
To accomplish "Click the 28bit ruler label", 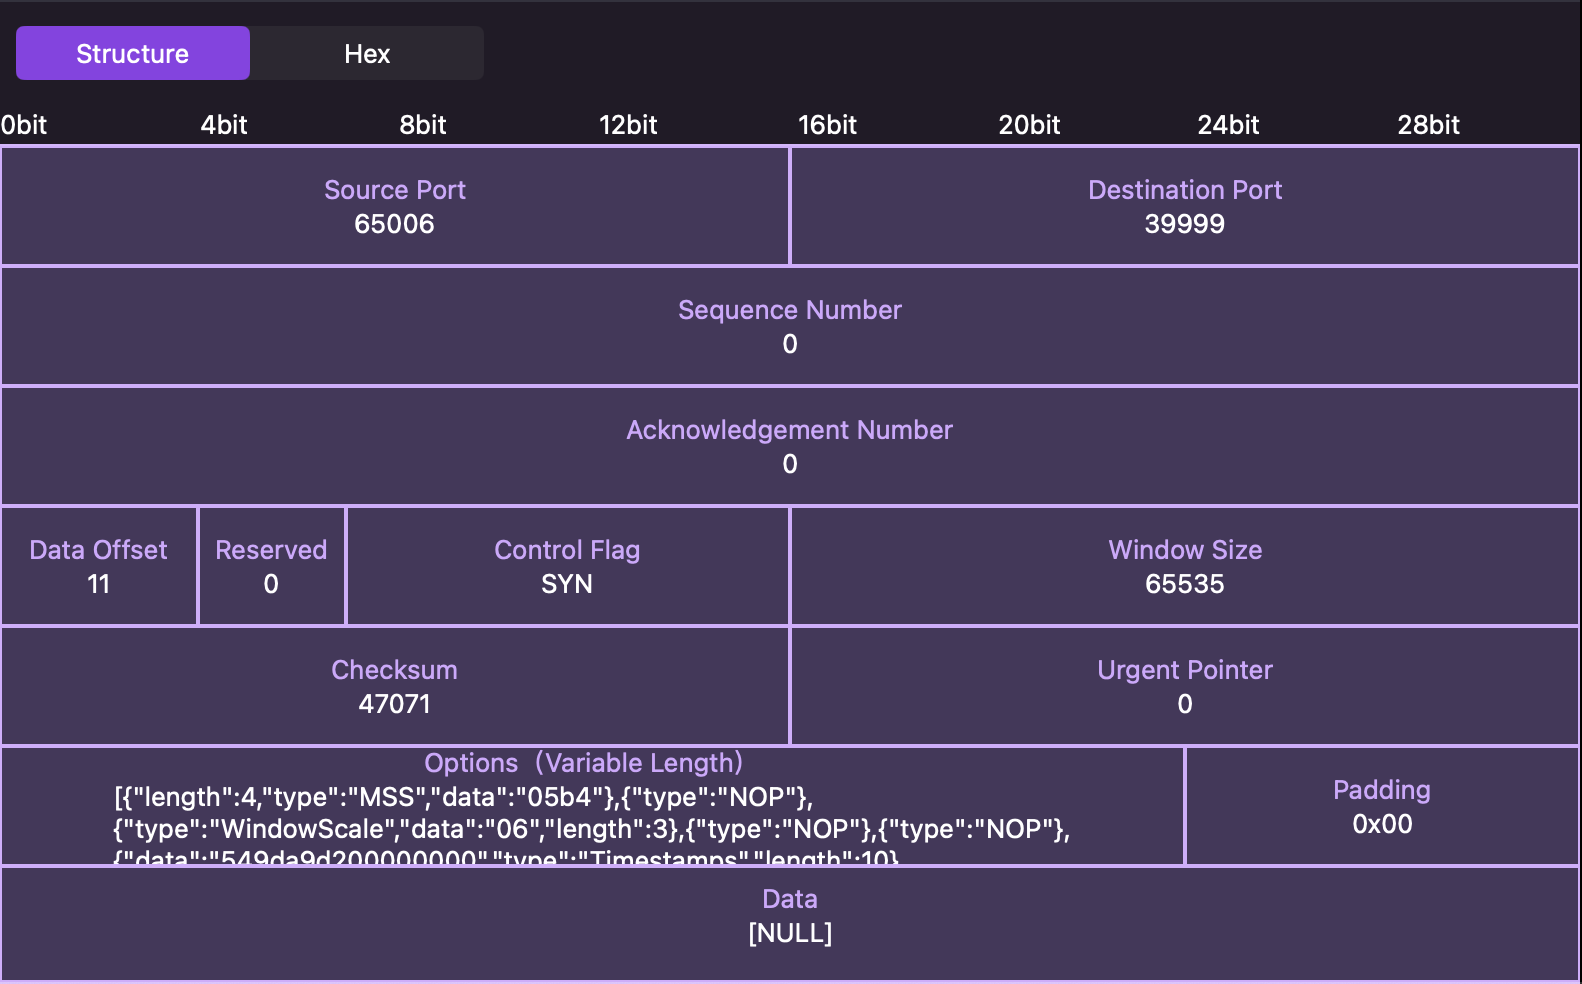I will 1428,125.
